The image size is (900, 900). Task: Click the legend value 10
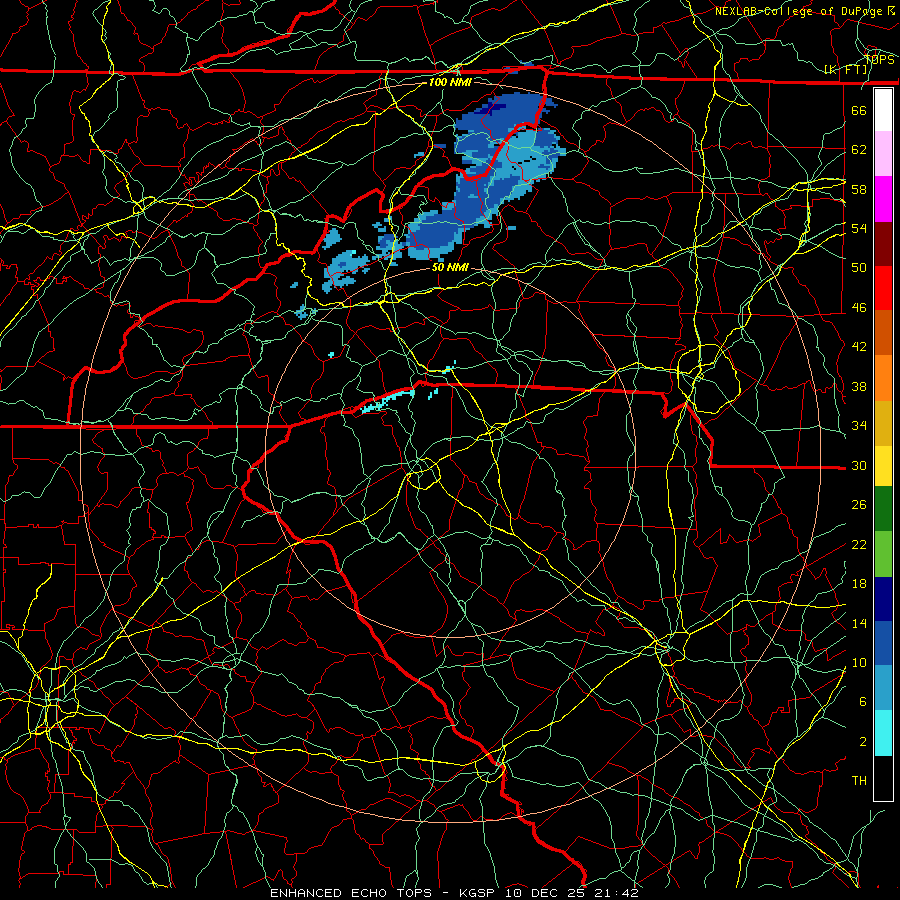tap(859, 662)
